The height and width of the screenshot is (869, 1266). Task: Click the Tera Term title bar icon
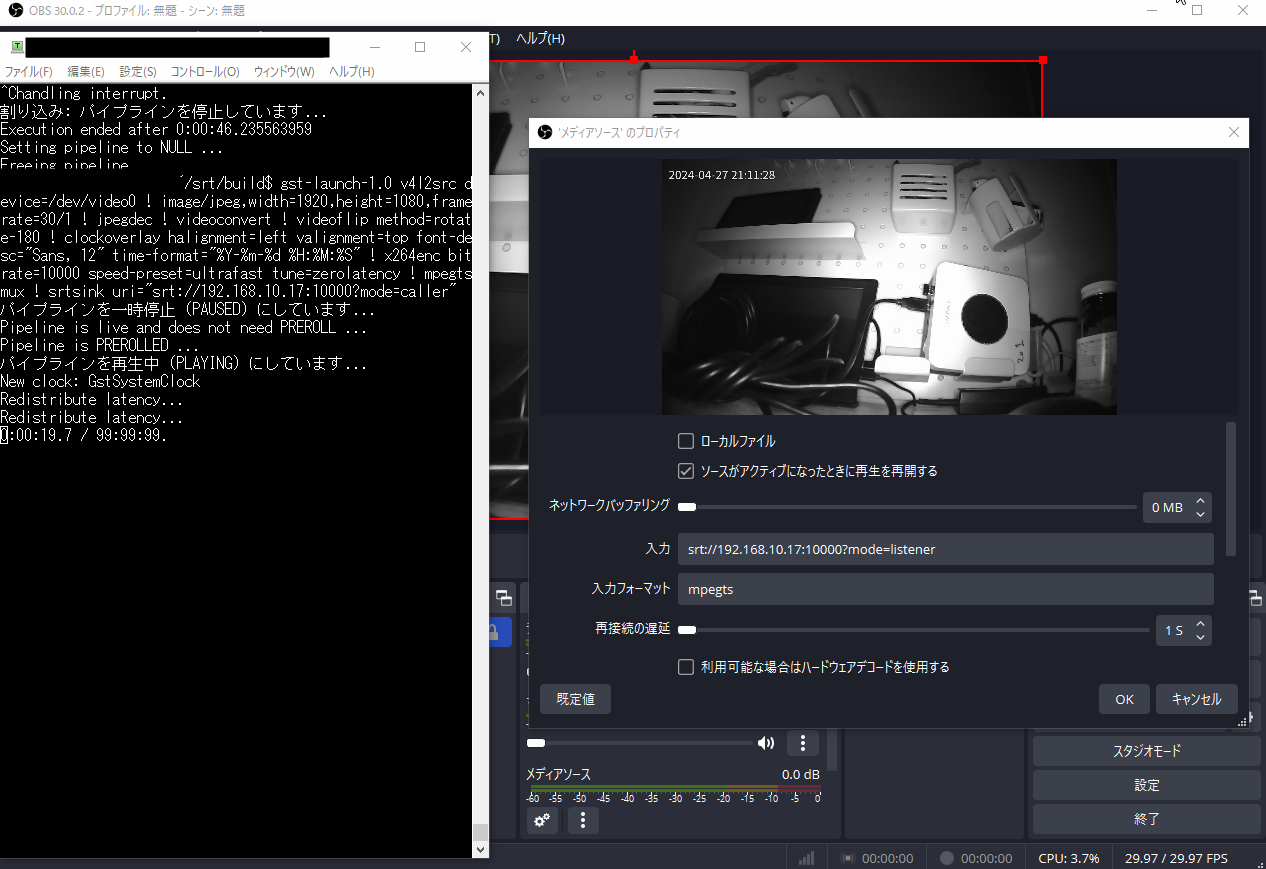(x=16, y=47)
